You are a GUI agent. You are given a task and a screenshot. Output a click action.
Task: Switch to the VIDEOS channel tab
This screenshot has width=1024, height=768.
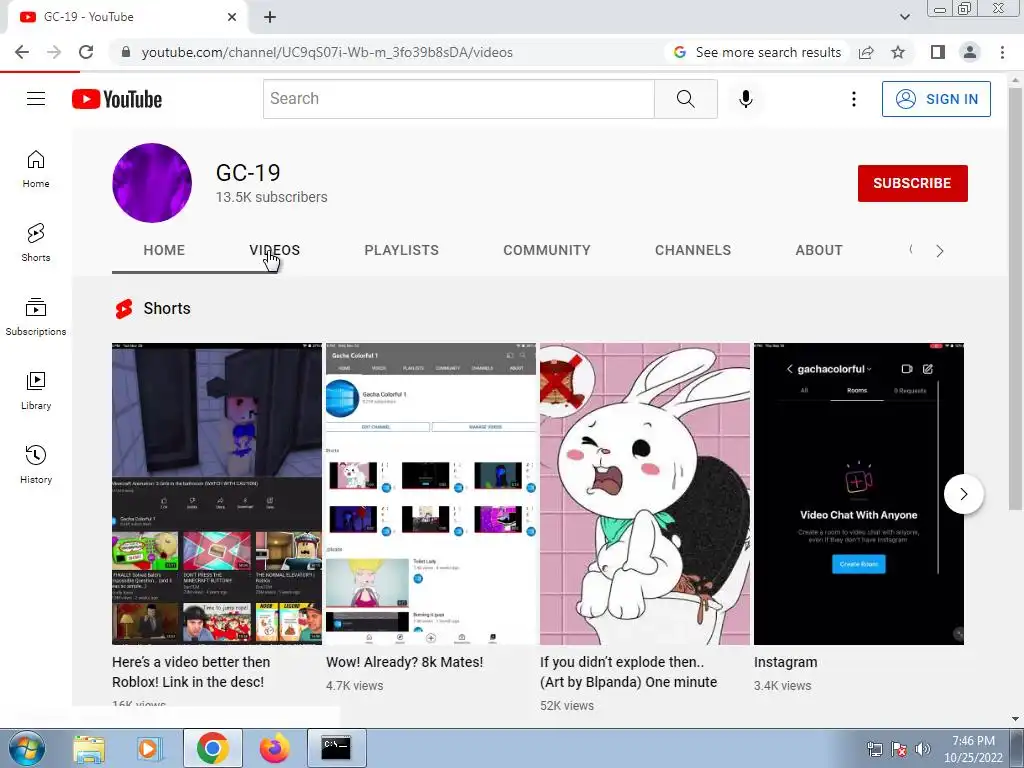(x=274, y=250)
